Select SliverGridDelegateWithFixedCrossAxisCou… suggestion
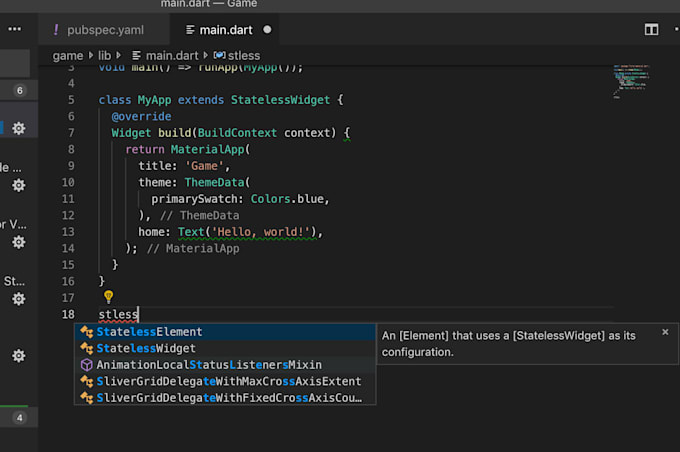 pos(225,398)
